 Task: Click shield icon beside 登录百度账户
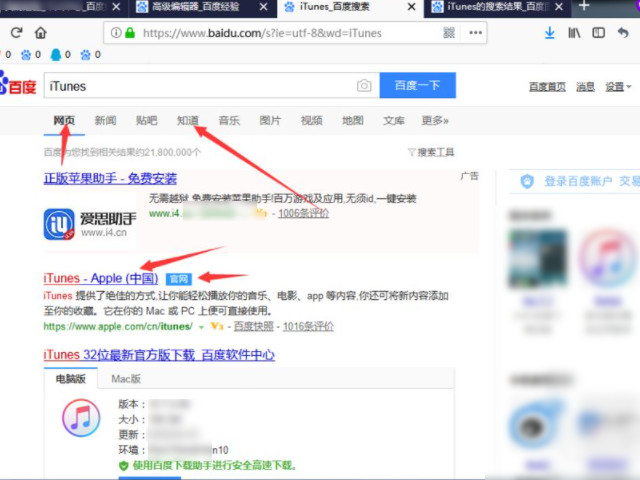pos(527,181)
